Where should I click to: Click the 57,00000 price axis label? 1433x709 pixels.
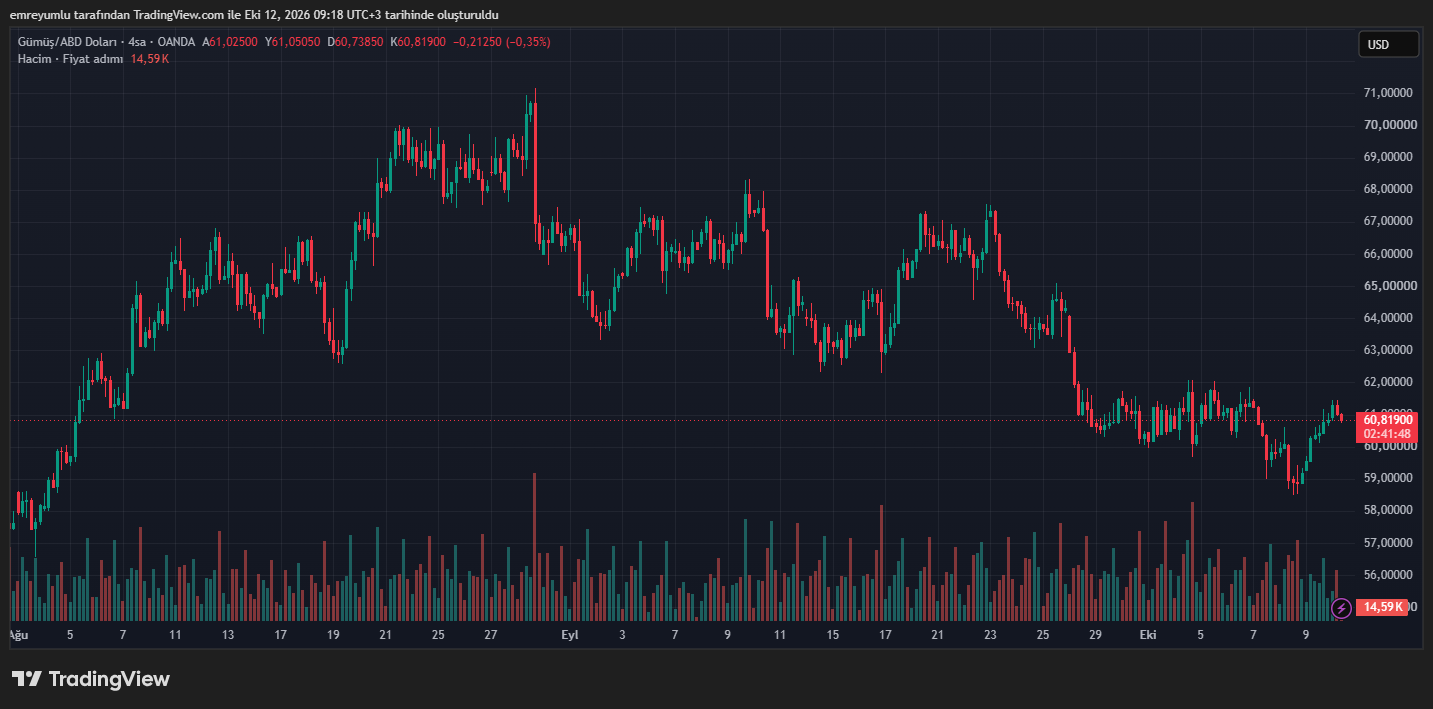point(1387,543)
